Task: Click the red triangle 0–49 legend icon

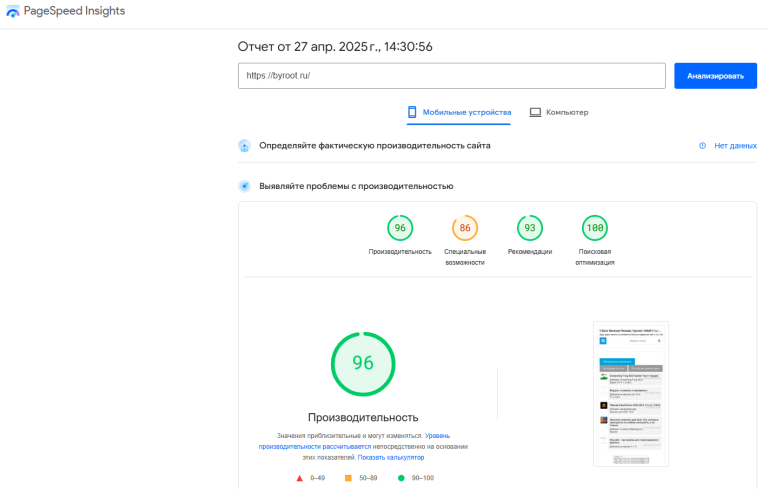Action: pyautogui.click(x=300, y=478)
